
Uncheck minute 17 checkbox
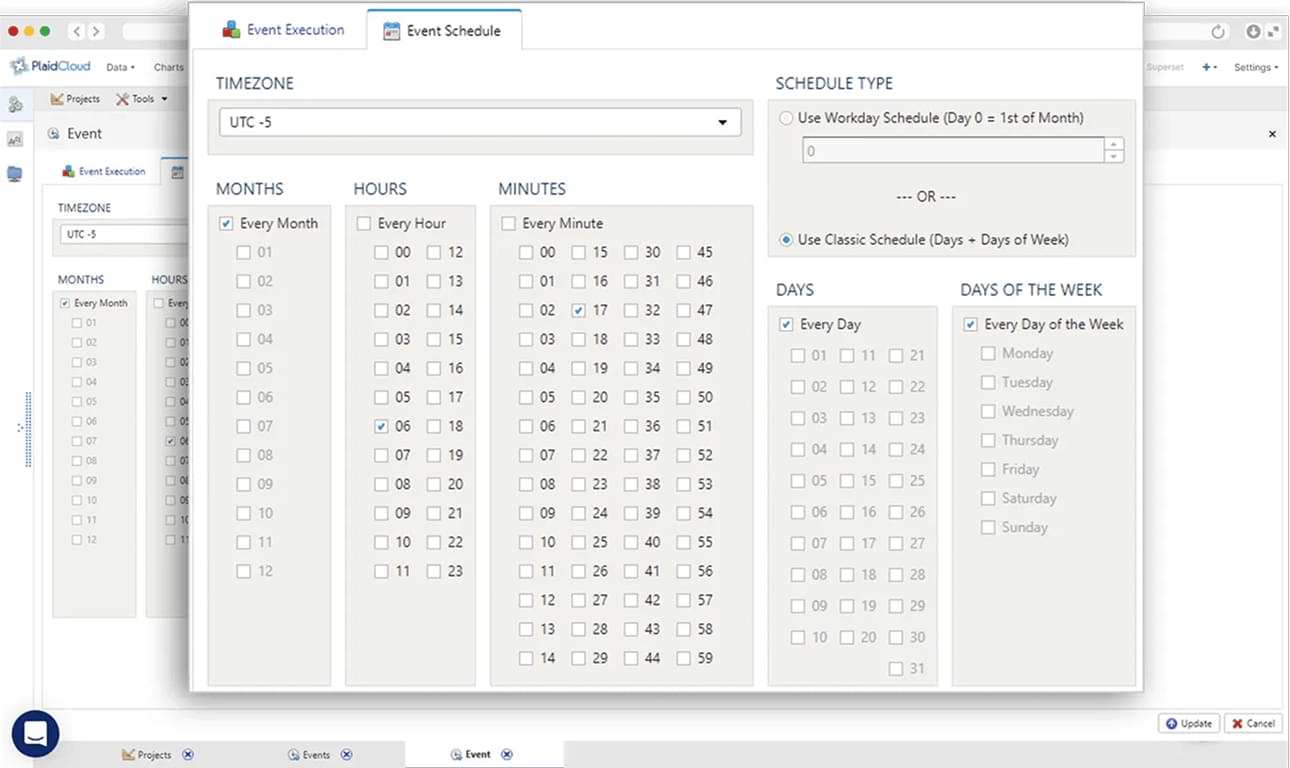tap(579, 311)
